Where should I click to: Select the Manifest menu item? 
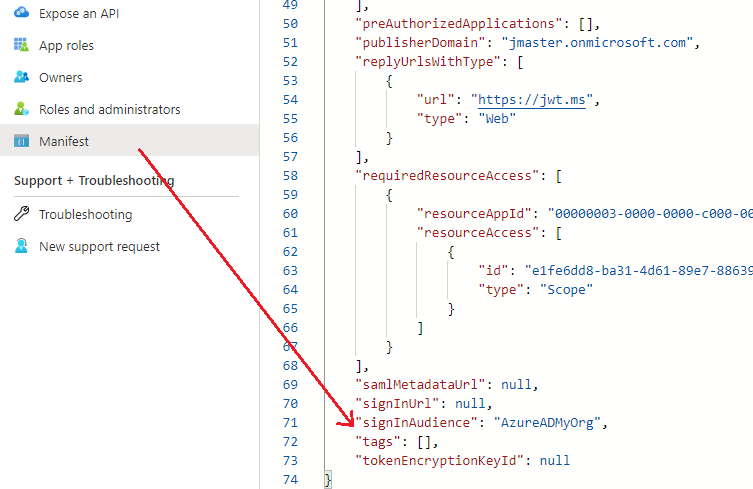(130, 140)
